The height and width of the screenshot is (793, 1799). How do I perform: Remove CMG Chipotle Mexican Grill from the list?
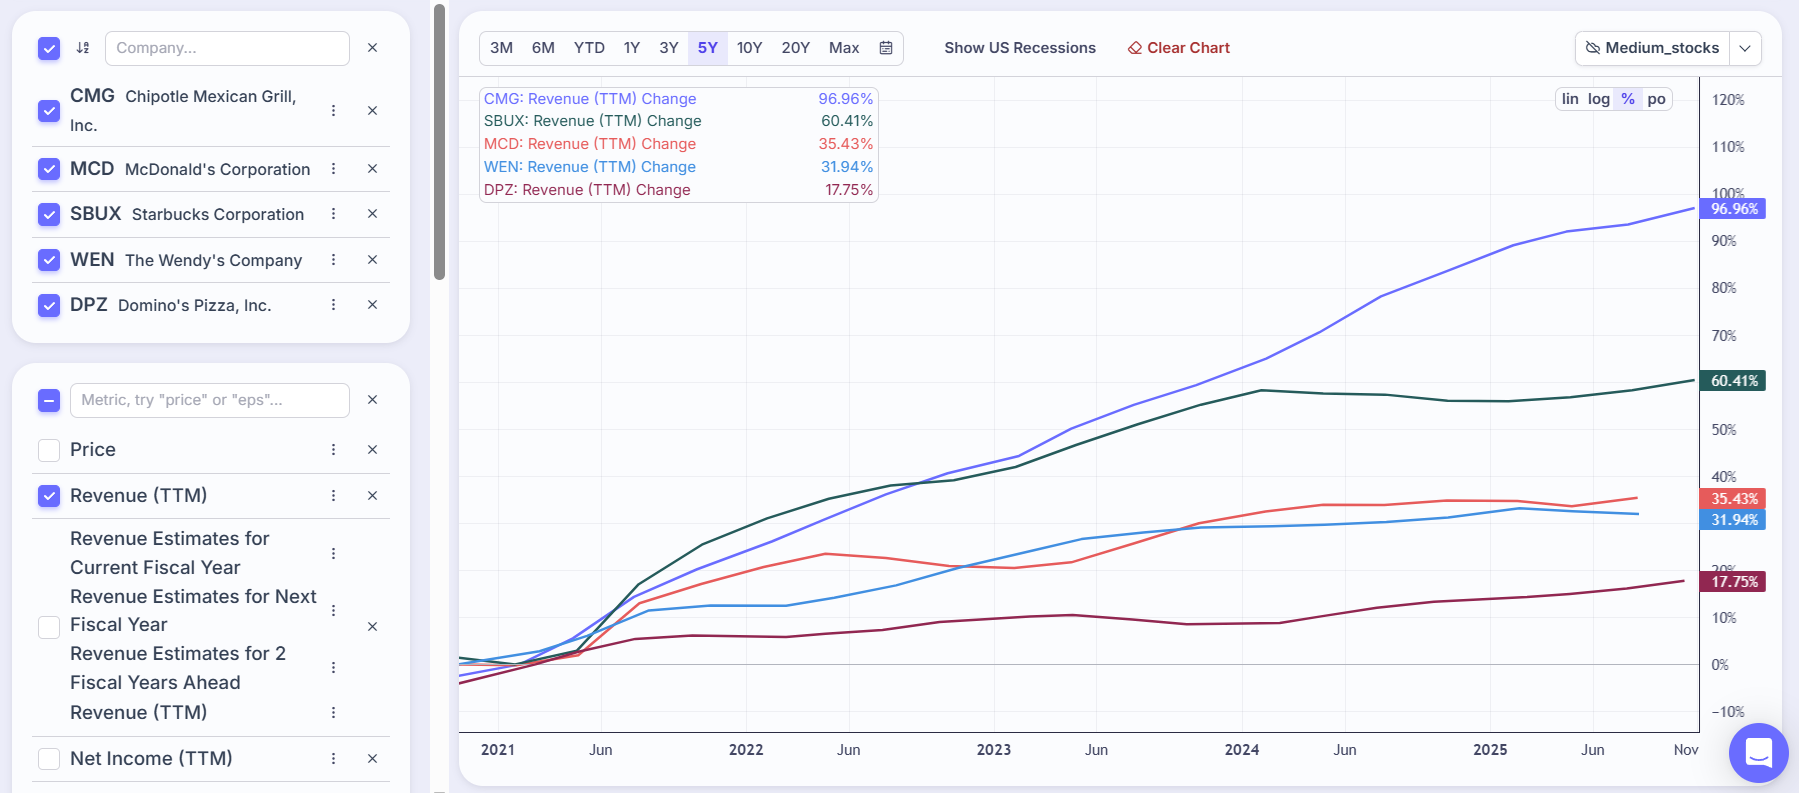[x=372, y=111]
